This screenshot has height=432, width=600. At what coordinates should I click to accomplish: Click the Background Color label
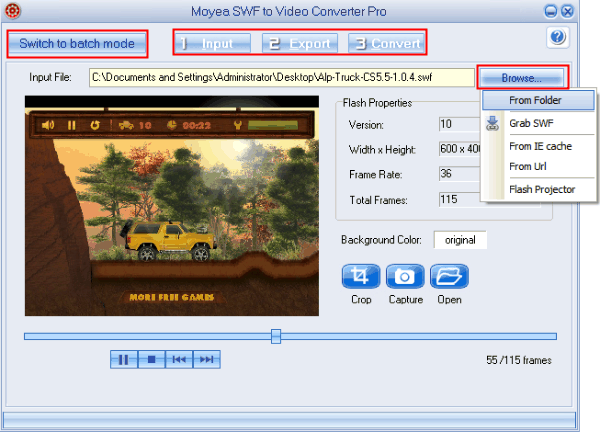[x=381, y=240]
